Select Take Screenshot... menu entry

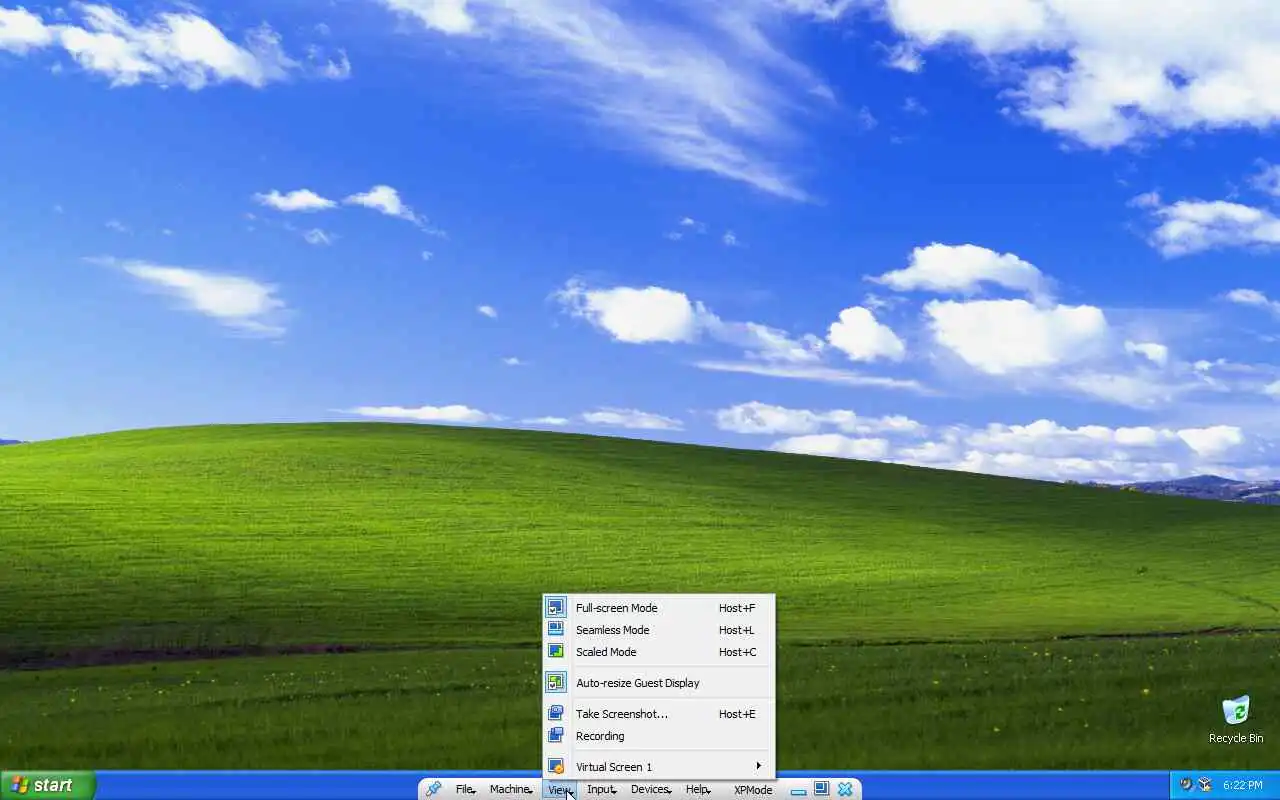(659, 714)
